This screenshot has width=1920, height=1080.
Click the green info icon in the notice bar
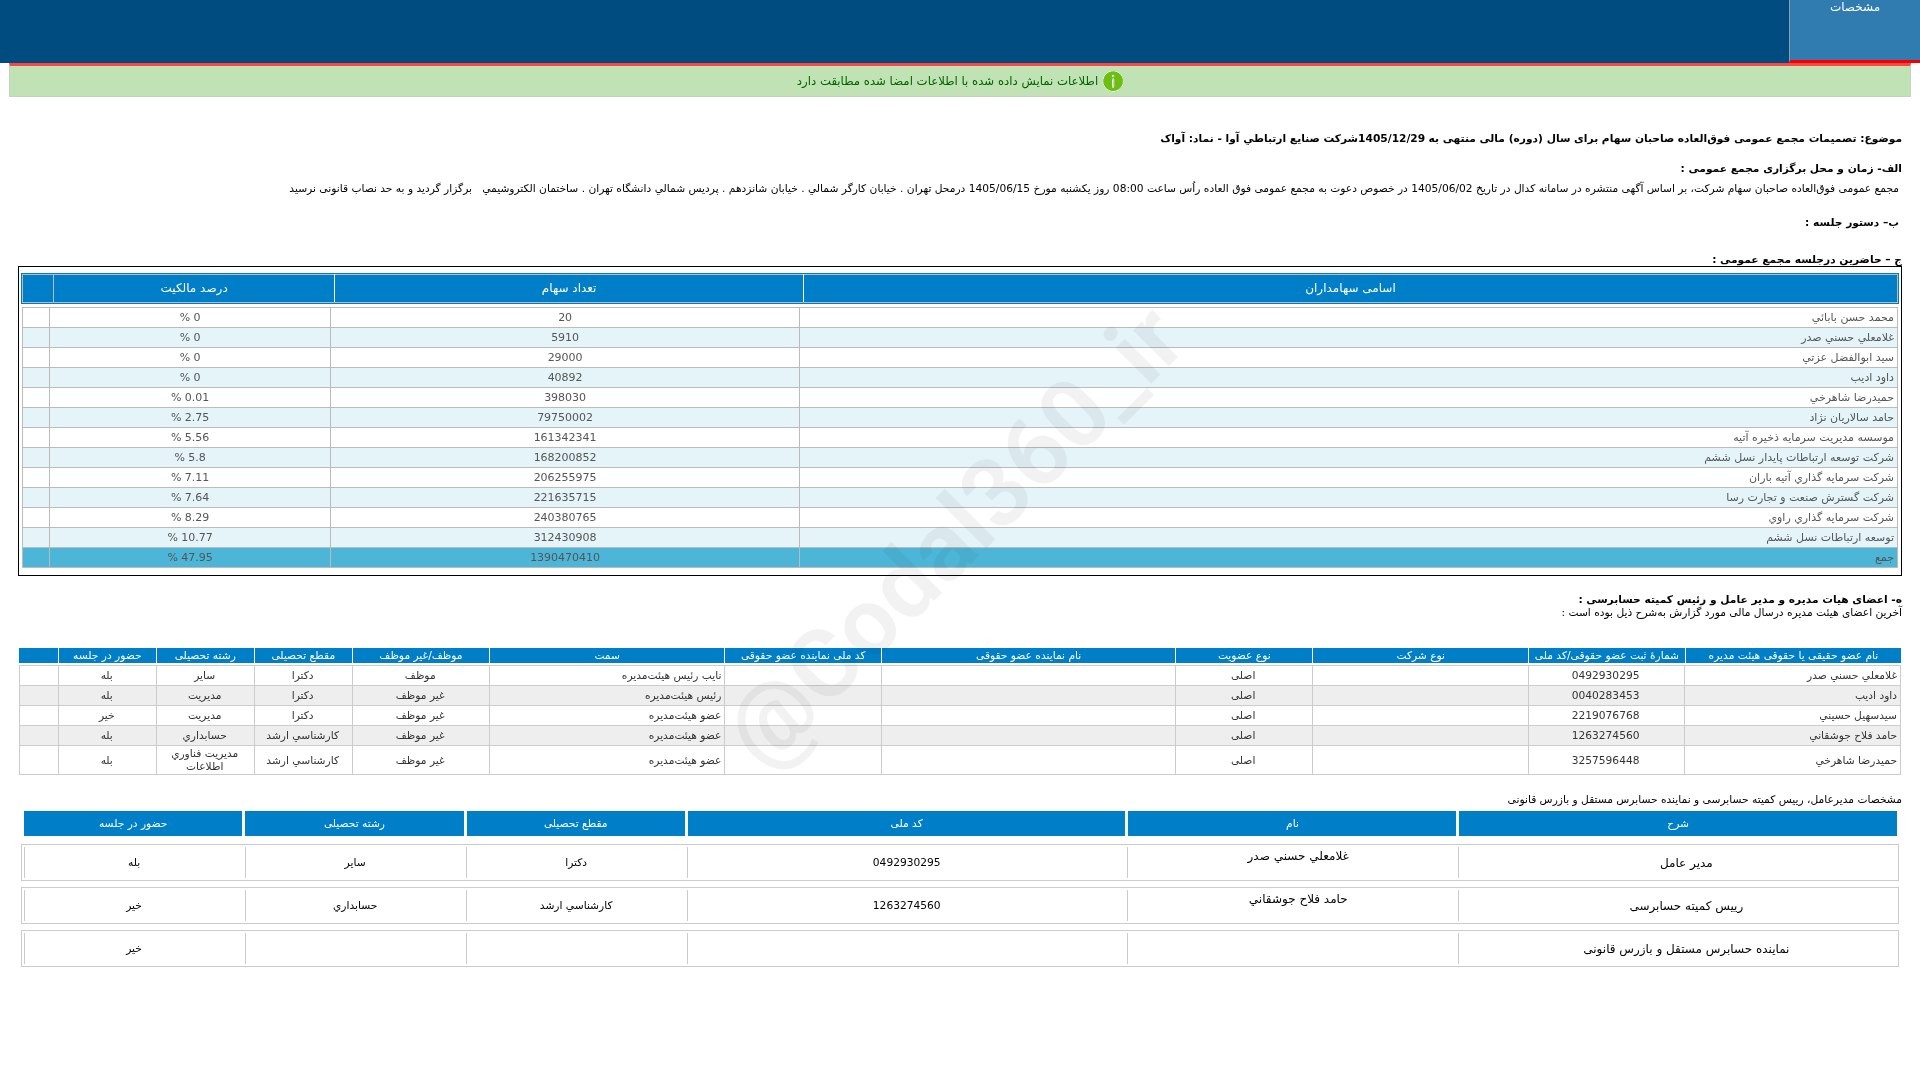pyautogui.click(x=1113, y=81)
